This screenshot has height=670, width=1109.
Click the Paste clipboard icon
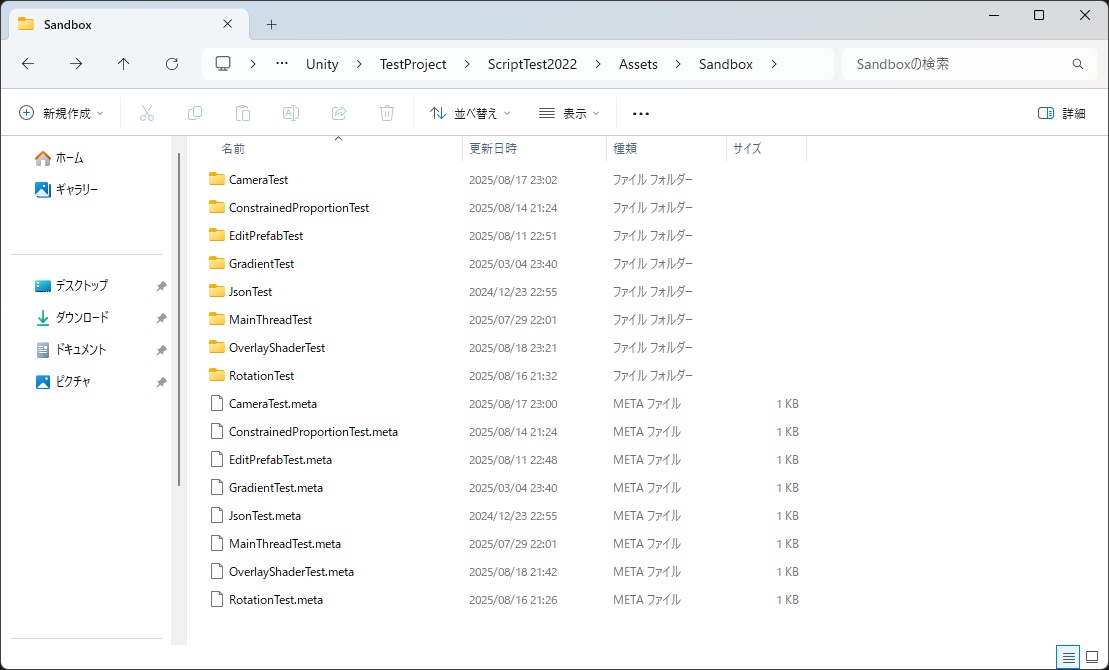point(243,113)
